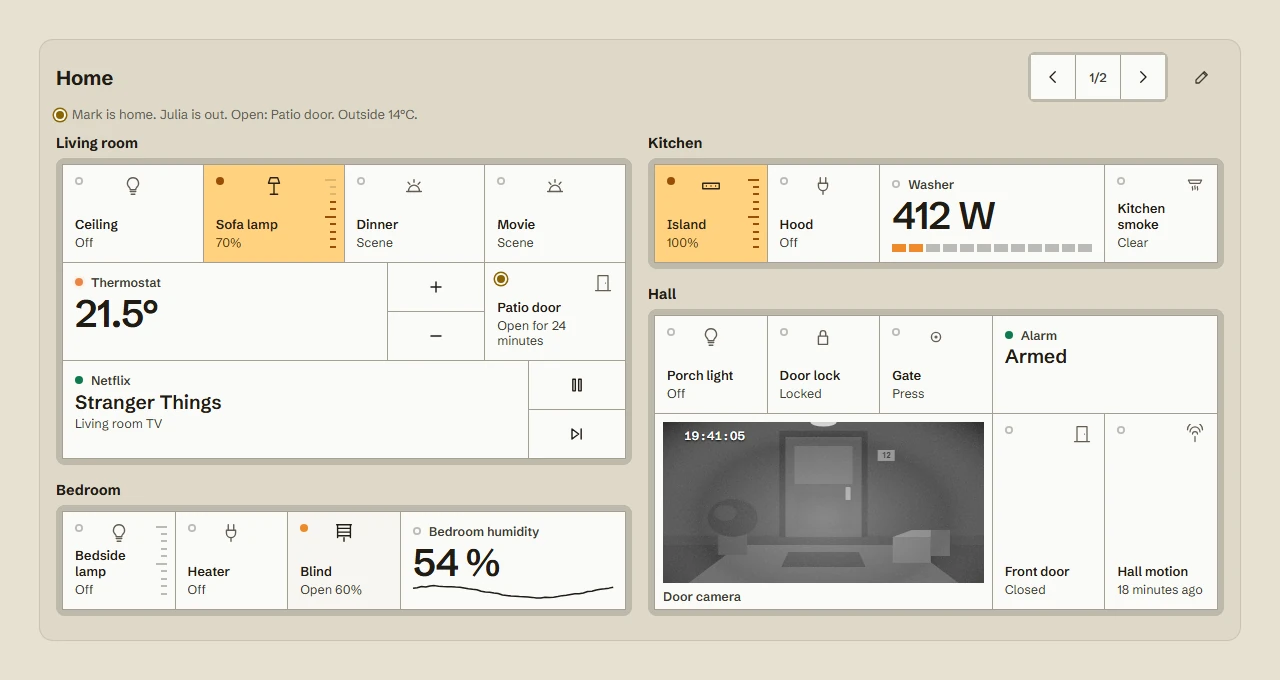Screen dimensions: 1280x680
Task: Decrease thermostat temperature with minus
Action: point(436,336)
